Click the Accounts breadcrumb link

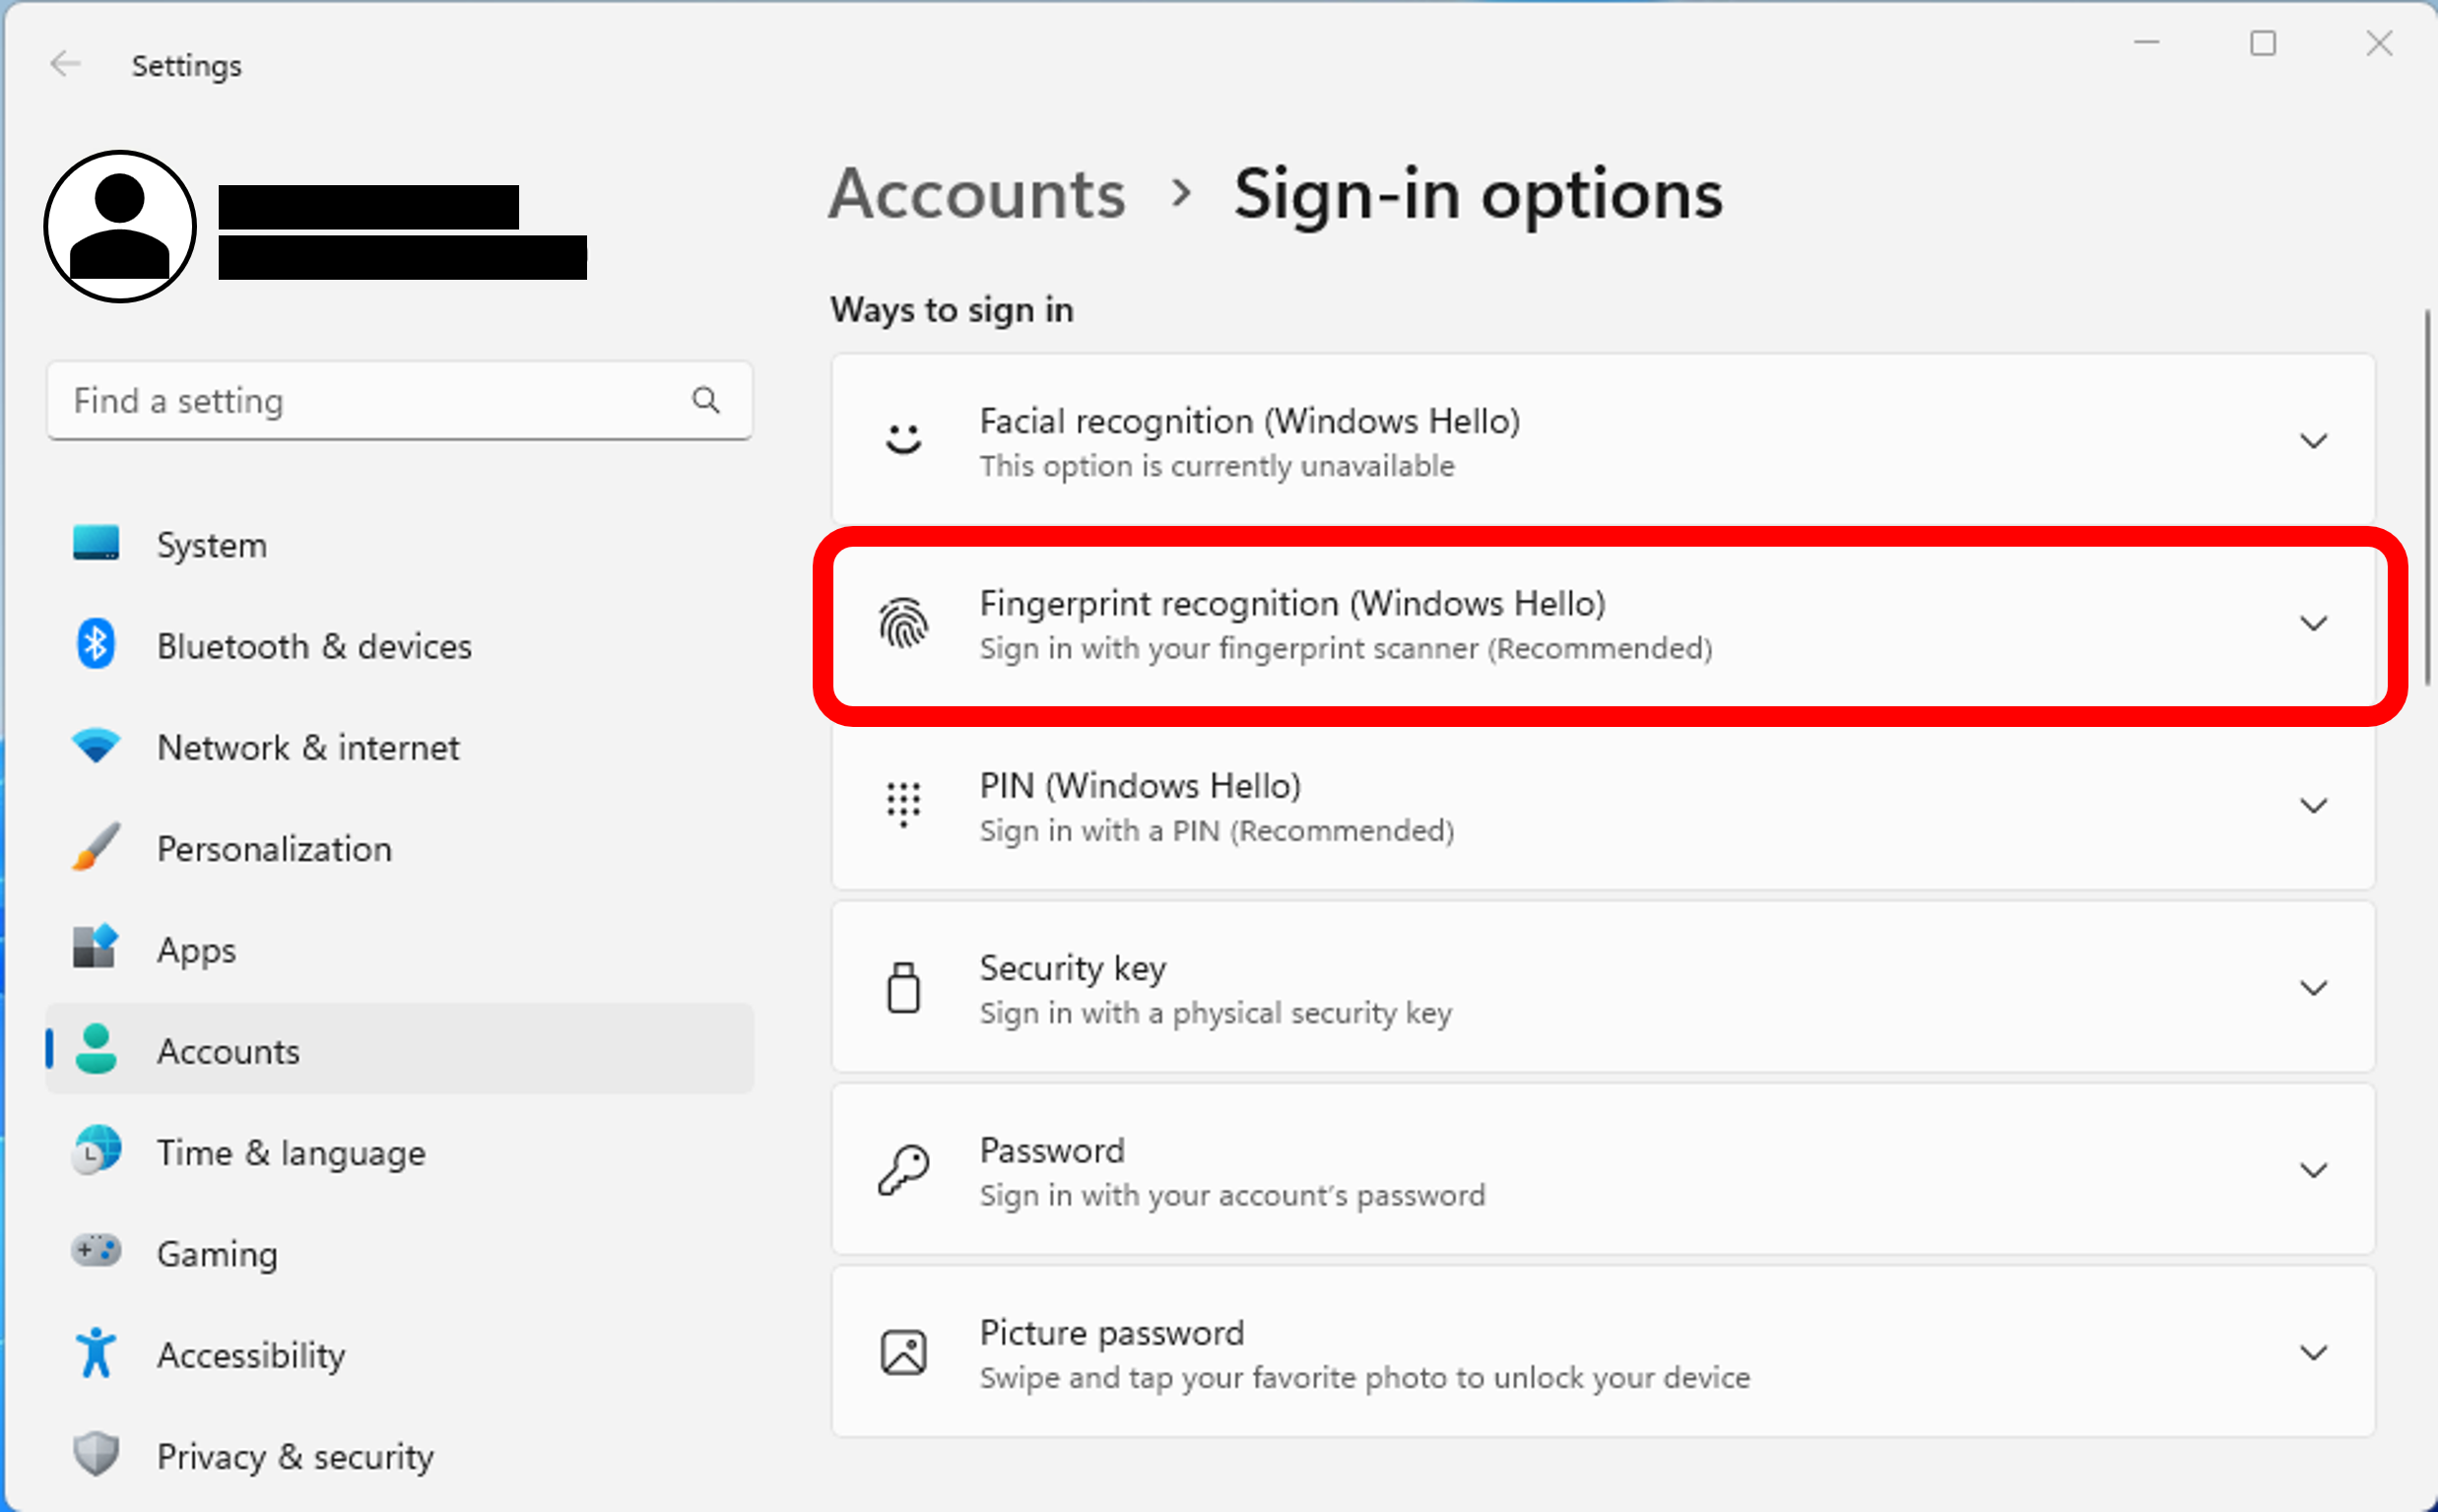click(x=977, y=194)
